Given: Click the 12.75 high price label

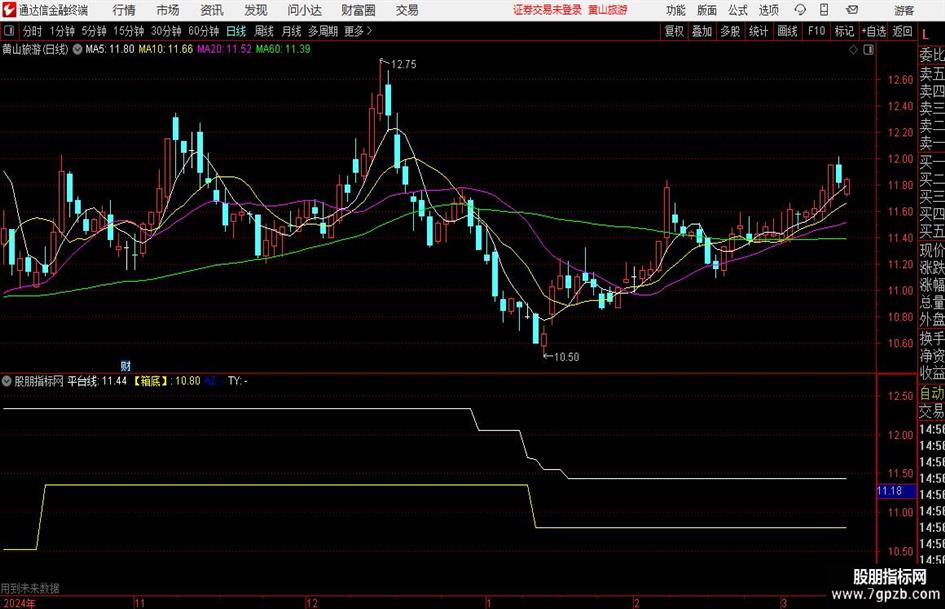Looking at the screenshot, I should click(x=403, y=65).
